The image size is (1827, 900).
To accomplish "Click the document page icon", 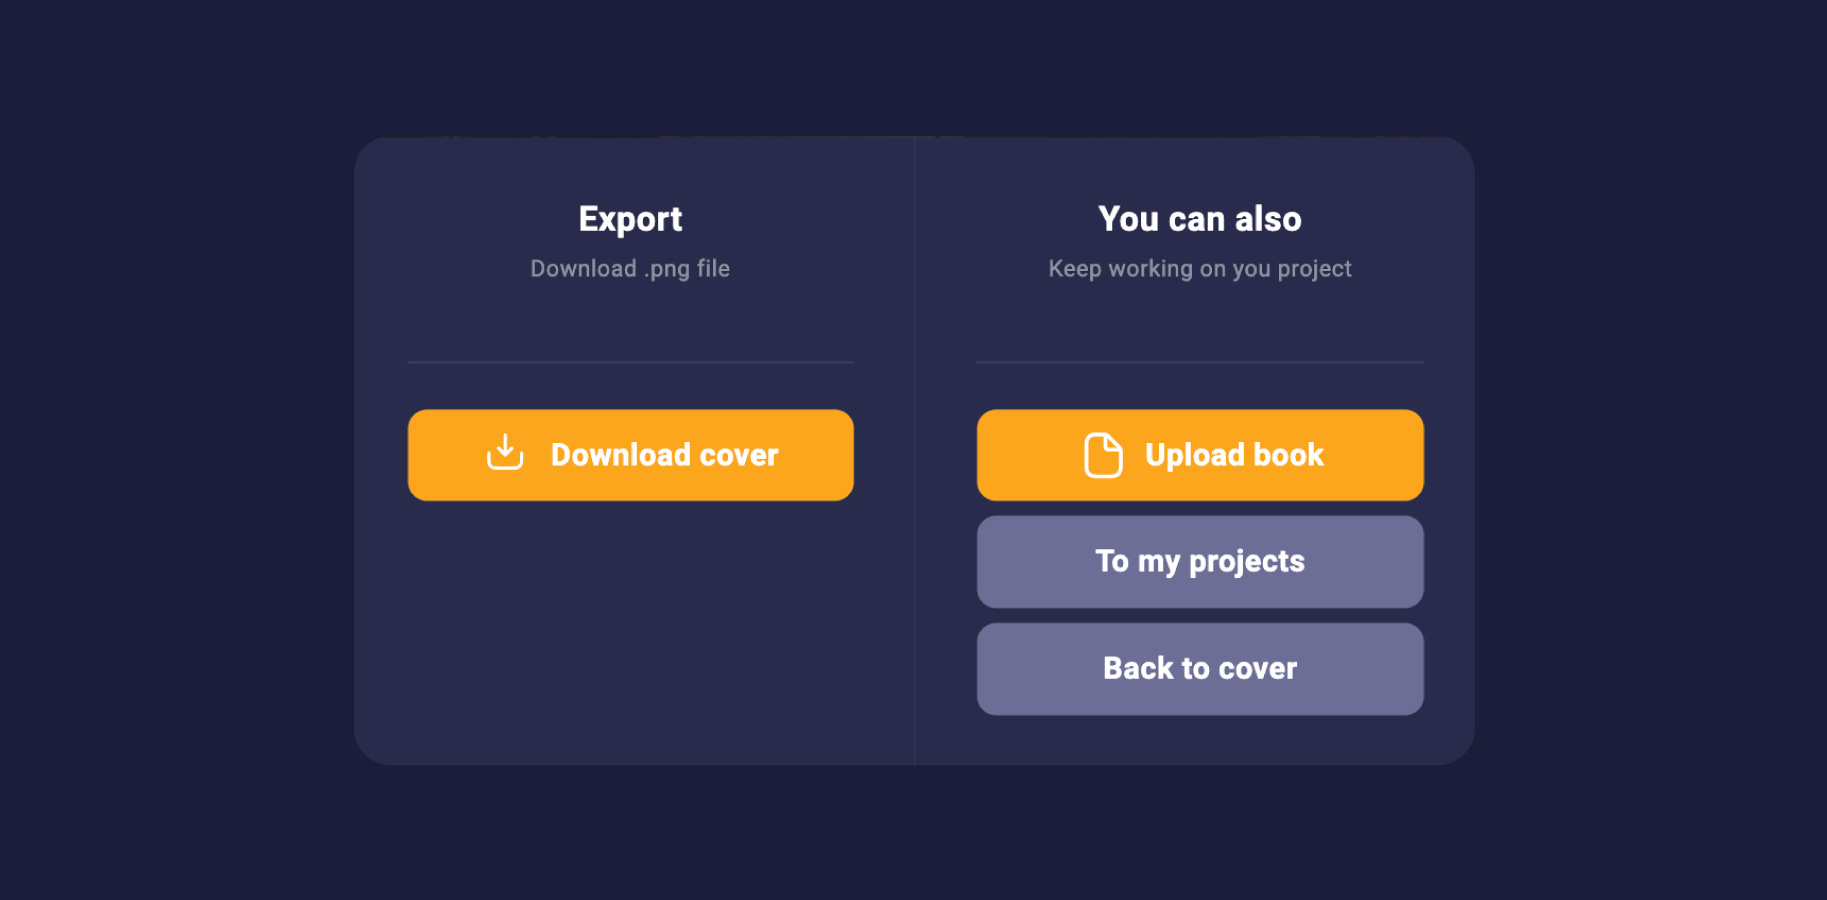I will pos(1103,455).
